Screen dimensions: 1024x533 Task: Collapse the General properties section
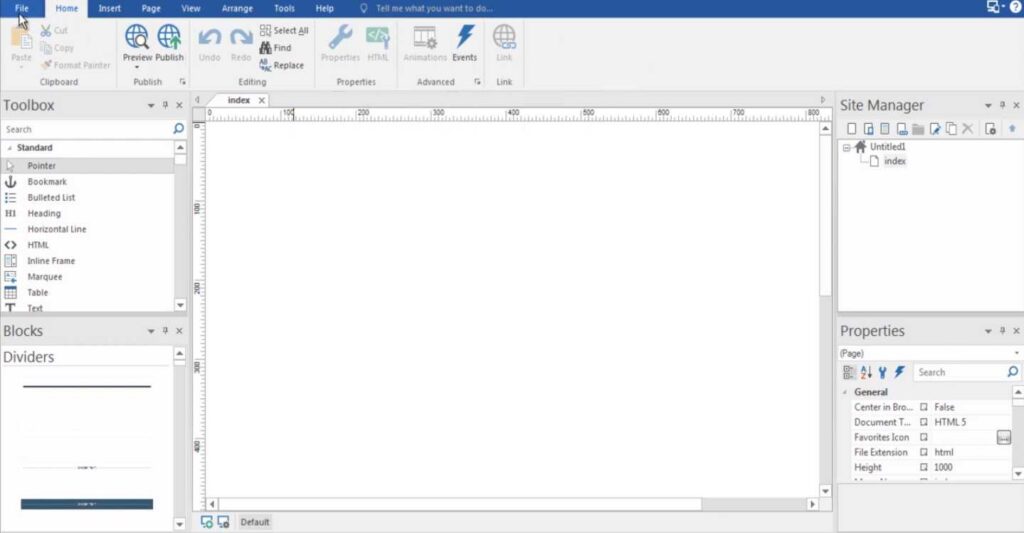click(x=845, y=393)
